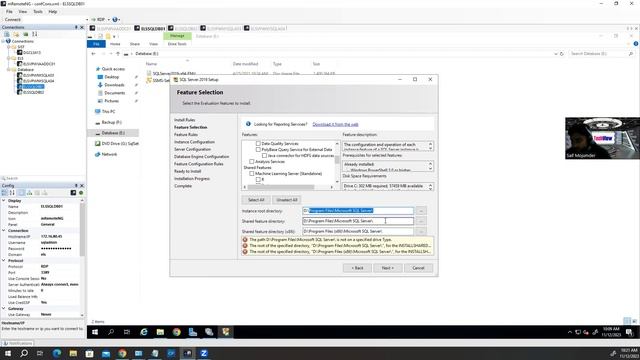Check the Data Quality Services checkbox
This screenshot has height=360, width=640.
point(258,144)
